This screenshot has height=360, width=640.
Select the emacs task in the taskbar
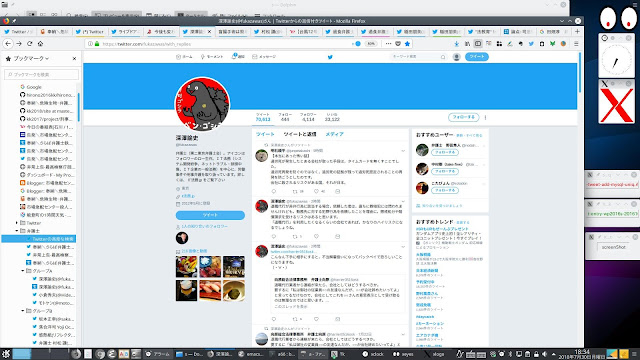(251, 354)
